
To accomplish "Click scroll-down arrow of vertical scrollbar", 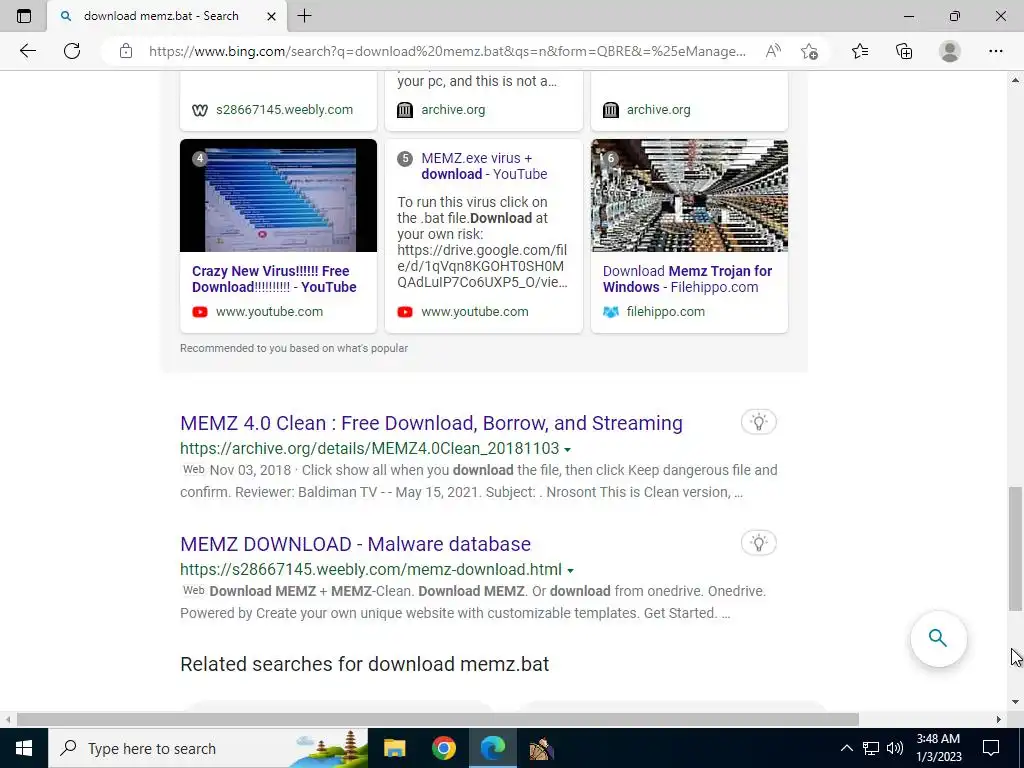I will (1015, 703).
